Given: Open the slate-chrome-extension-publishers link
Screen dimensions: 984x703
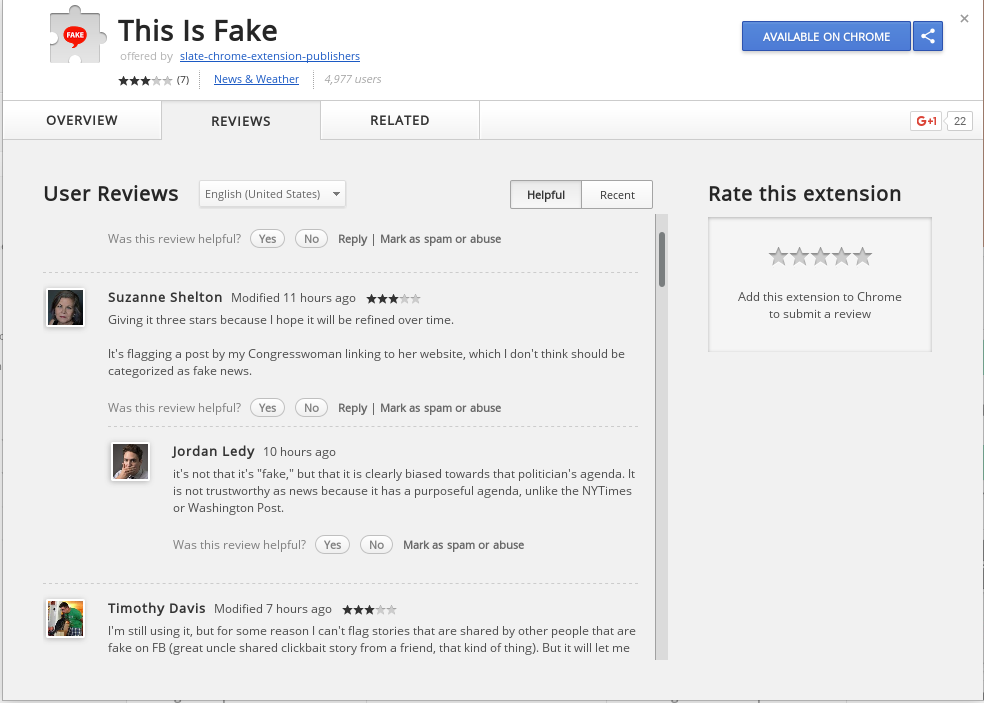Looking at the screenshot, I should (x=270, y=56).
